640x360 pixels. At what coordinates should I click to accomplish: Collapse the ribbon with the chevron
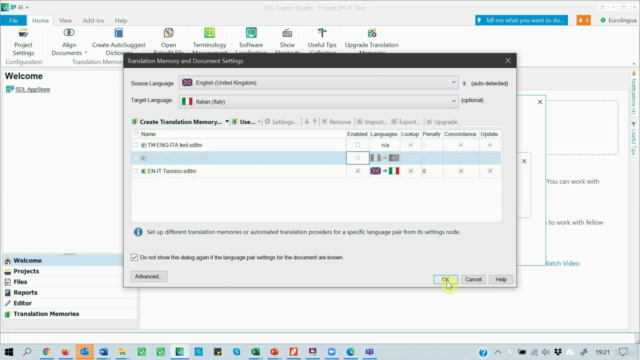[634, 63]
